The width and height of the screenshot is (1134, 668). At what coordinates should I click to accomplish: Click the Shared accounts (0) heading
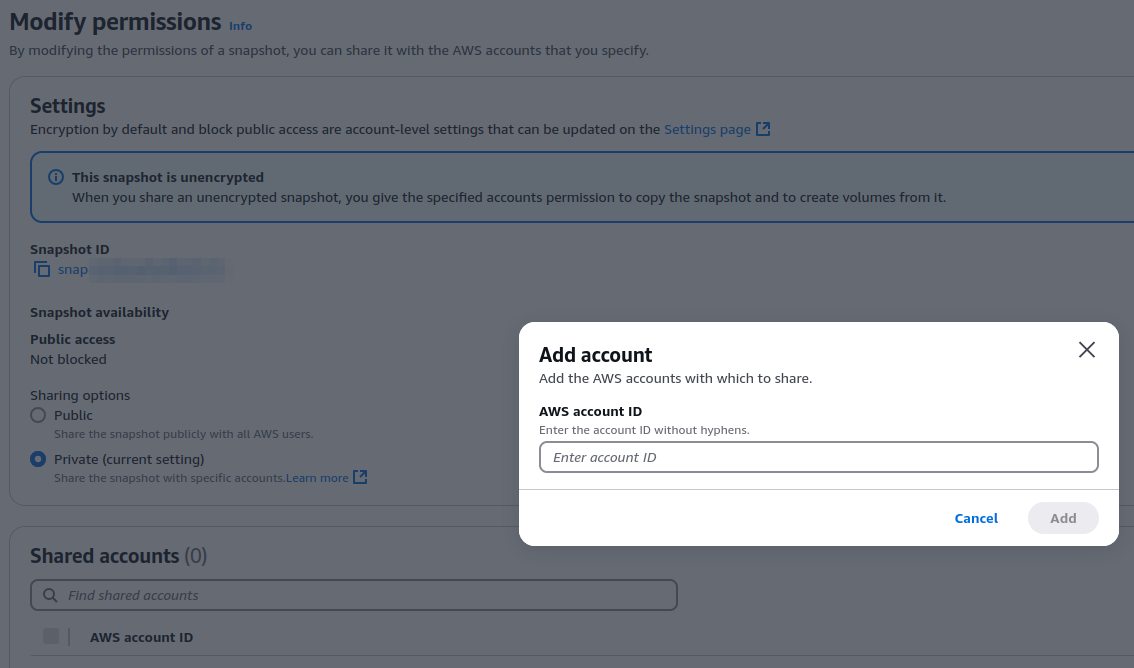119,556
